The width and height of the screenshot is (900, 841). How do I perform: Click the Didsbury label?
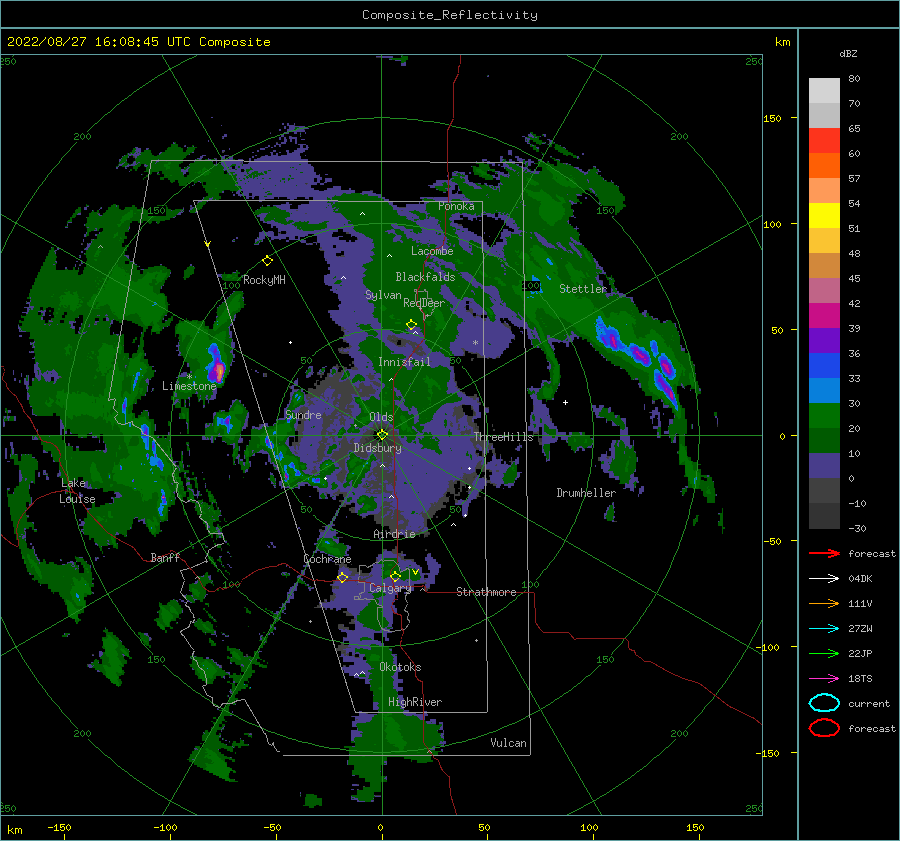[x=377, y=448]
